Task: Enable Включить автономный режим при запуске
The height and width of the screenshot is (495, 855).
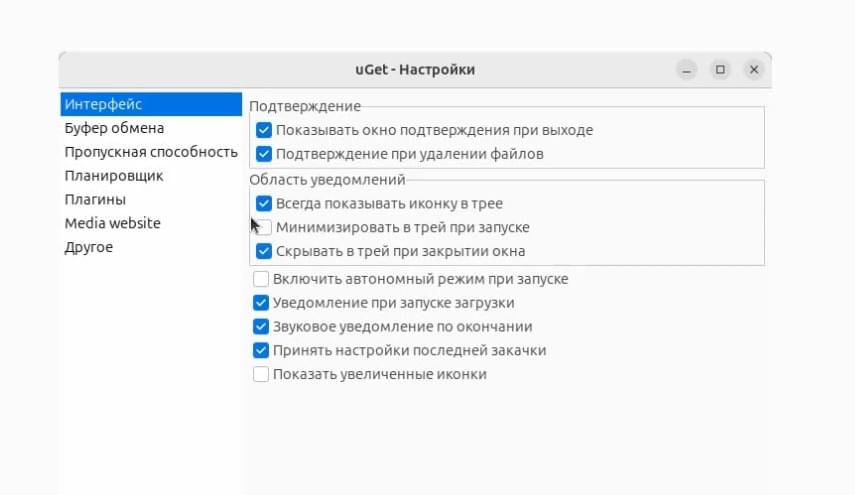Action: tap(261, 279)
